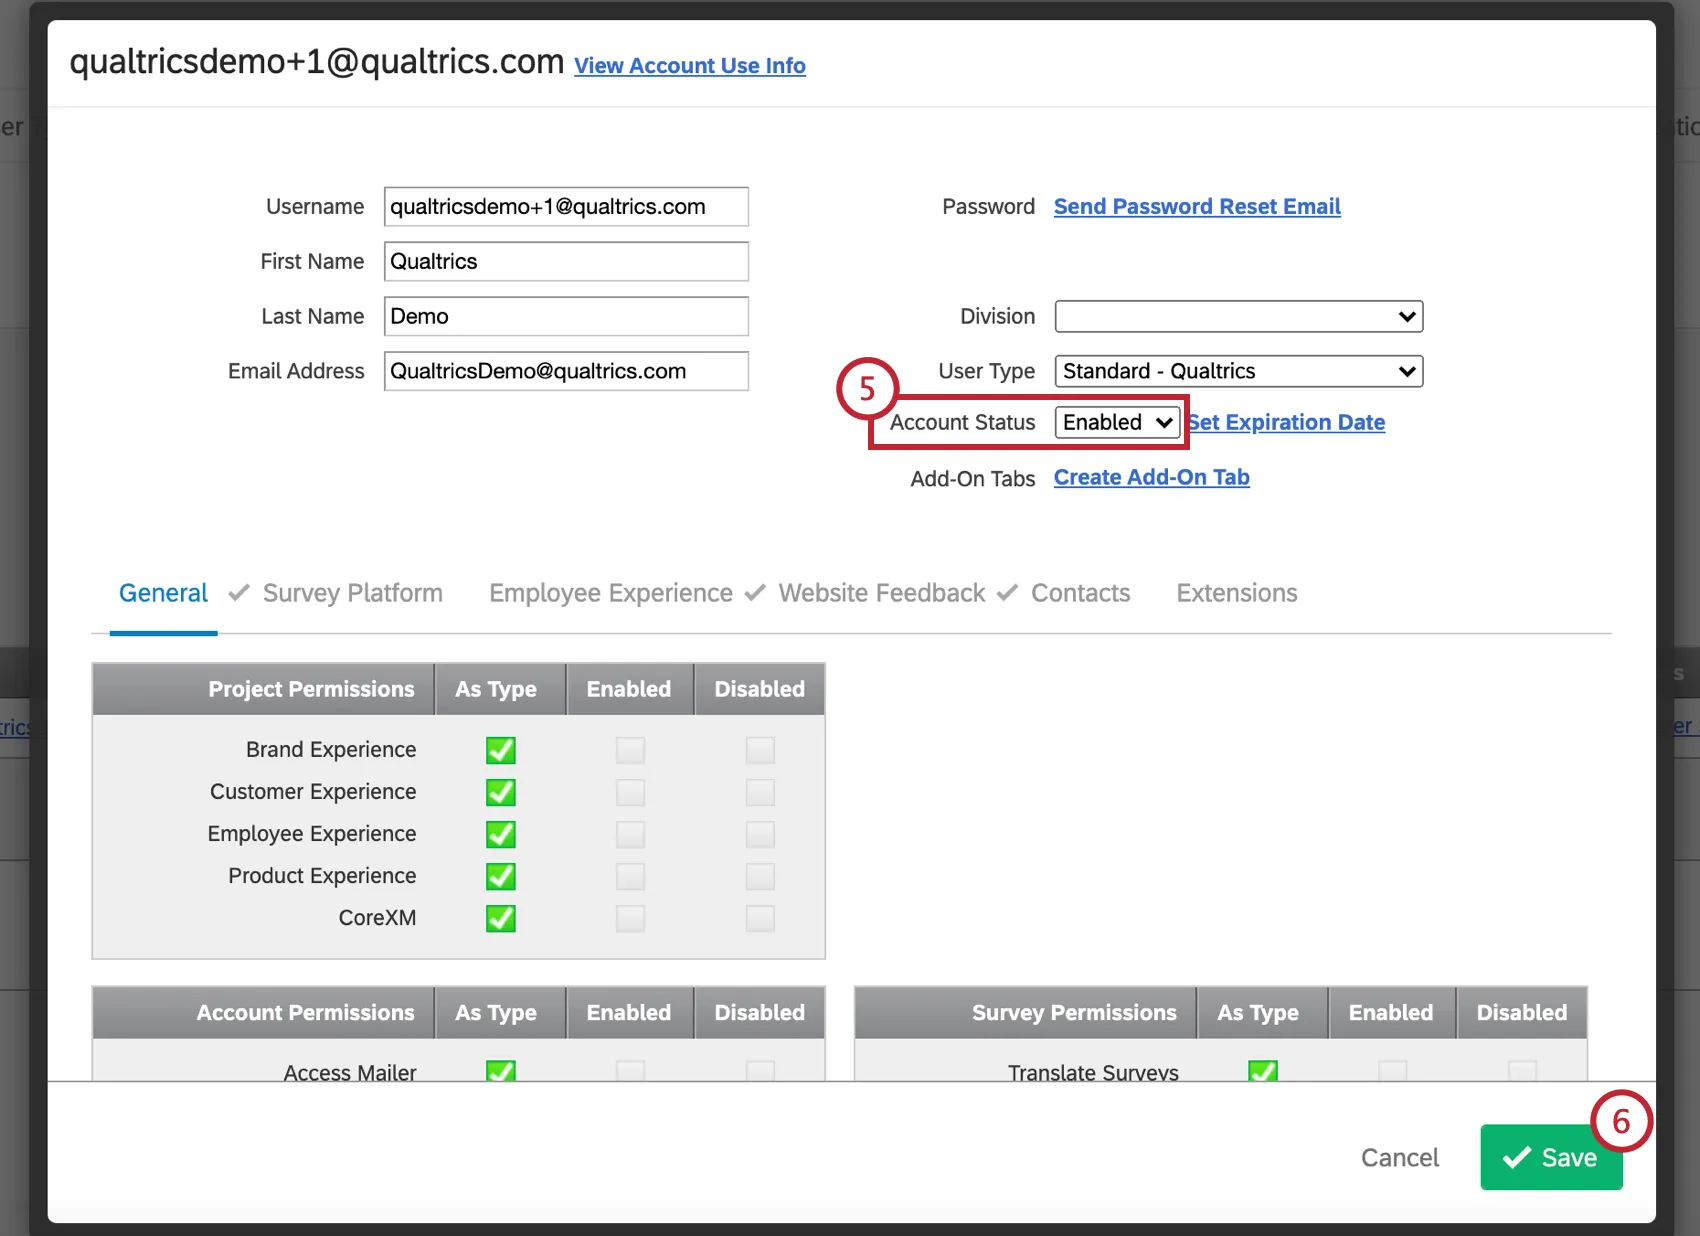Viewport: 1700px width, 1236px height.
Task: Open the Division dropdown
Action: tap(1239, 316)
